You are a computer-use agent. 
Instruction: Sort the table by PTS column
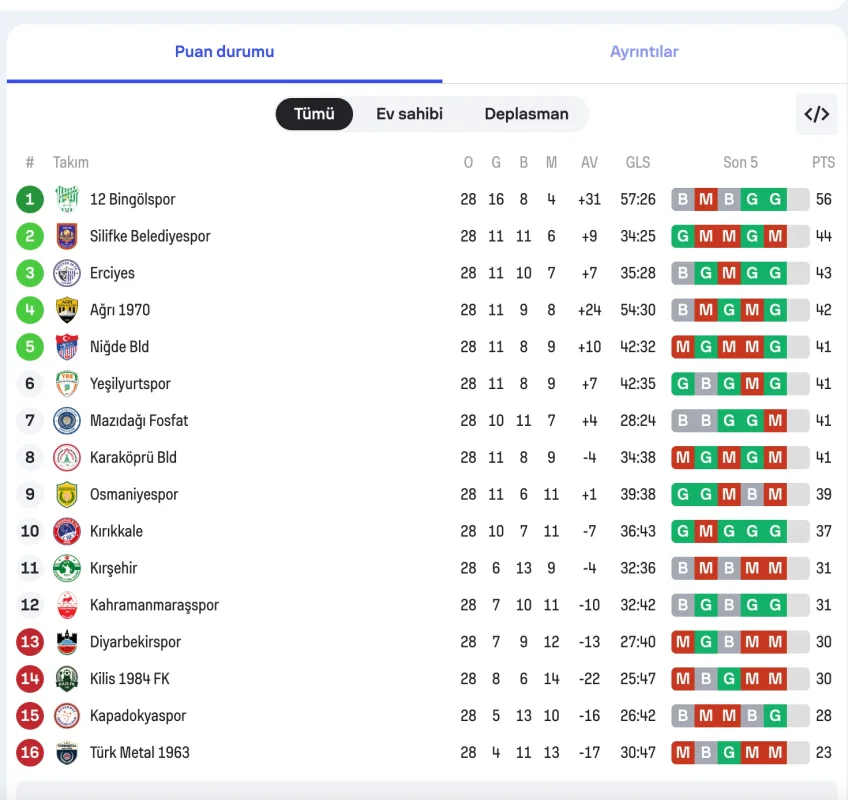pyautogui.click(x=823, y=162)
